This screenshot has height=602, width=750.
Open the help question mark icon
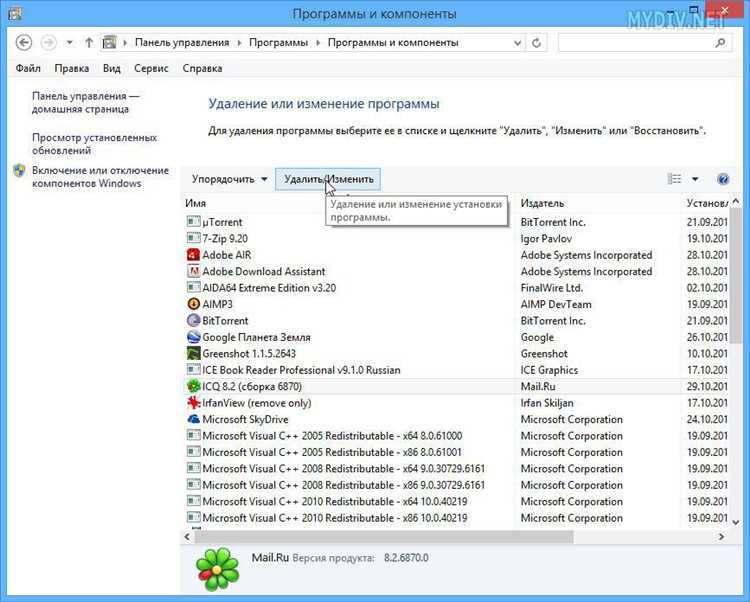point(723,179)
